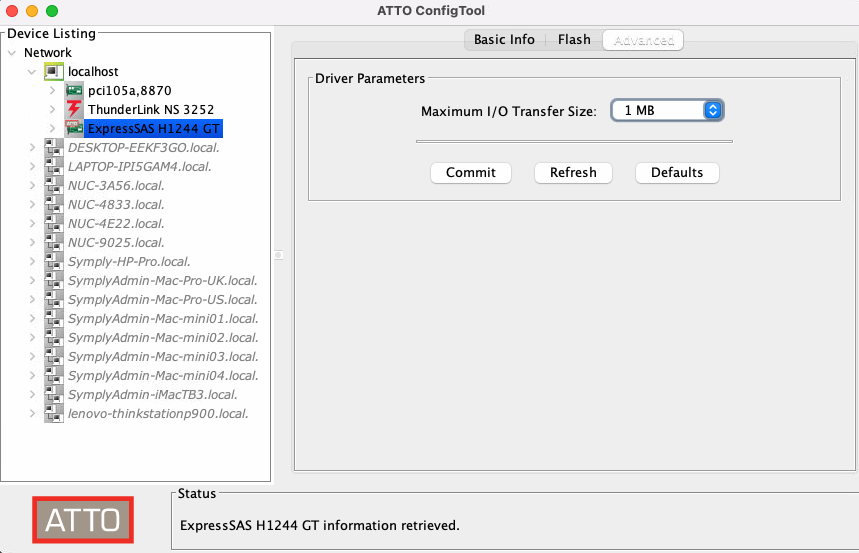Click the ThunderLink NS 3252 lightning icon
The height and width of the screenshot is (553, 859).
click(74, 109)
